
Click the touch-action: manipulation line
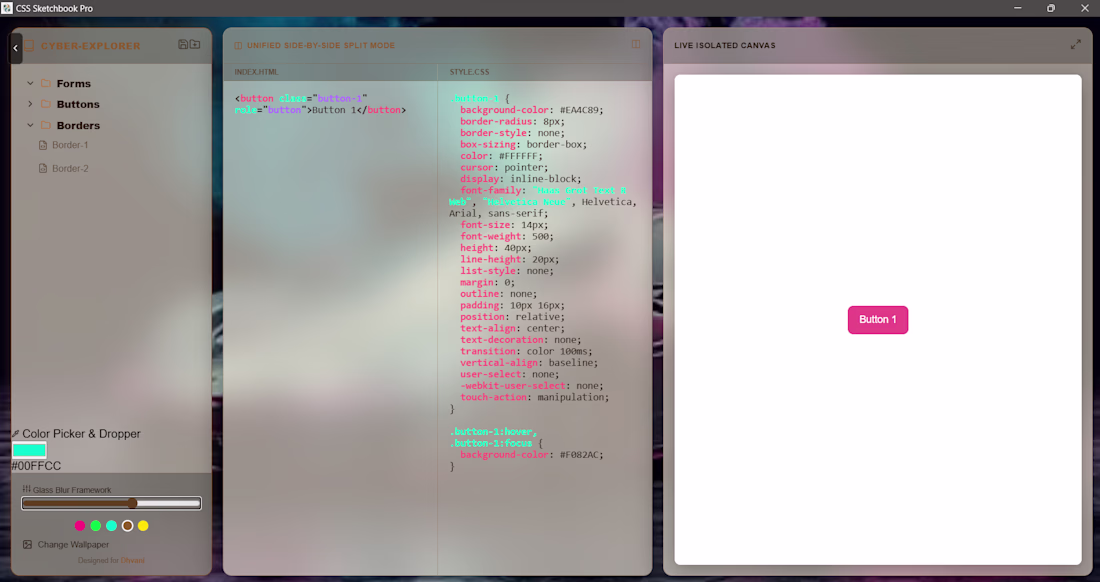tap(535, 398)
